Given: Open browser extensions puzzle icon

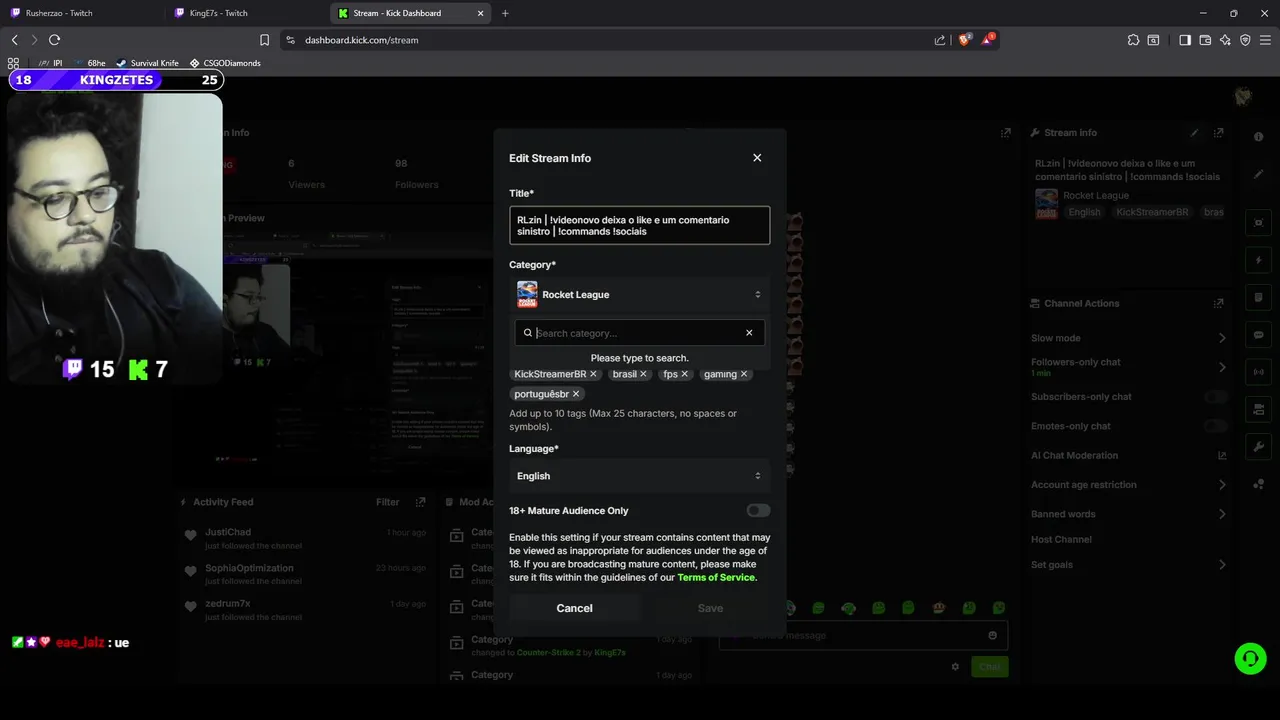Looking at the screenshot, I should tap(1133, 40).
